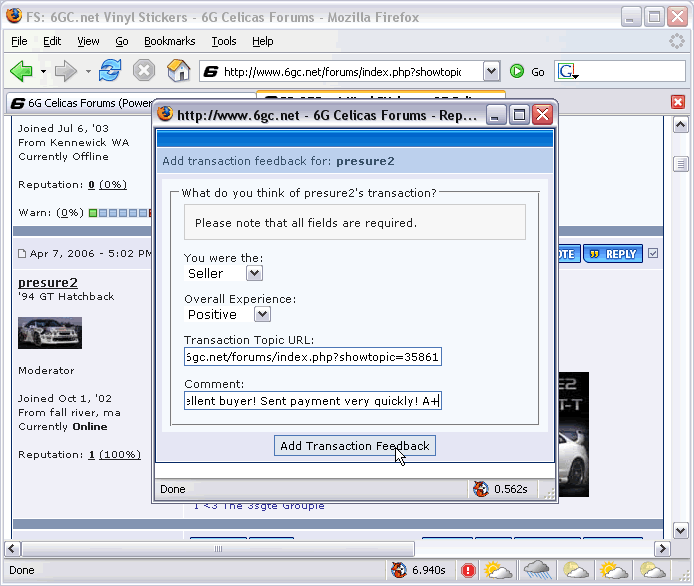This screenshot has width=694, height=586.
Task: Click the site favicon in address bar
Action: (211, 72)
